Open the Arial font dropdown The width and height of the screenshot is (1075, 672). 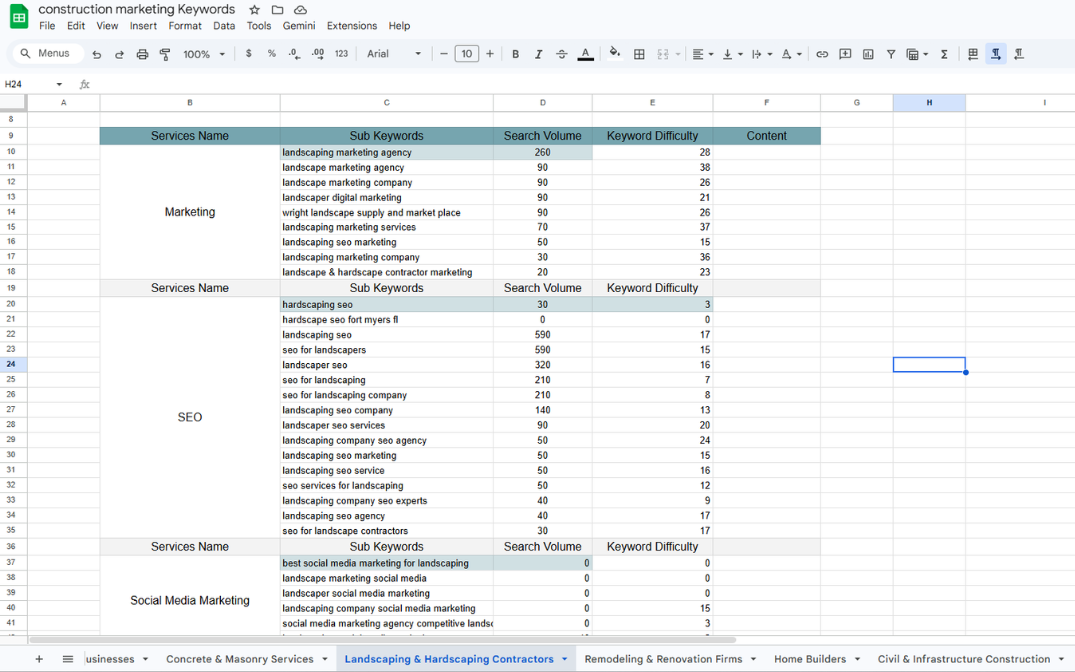(x=393, y=54)
